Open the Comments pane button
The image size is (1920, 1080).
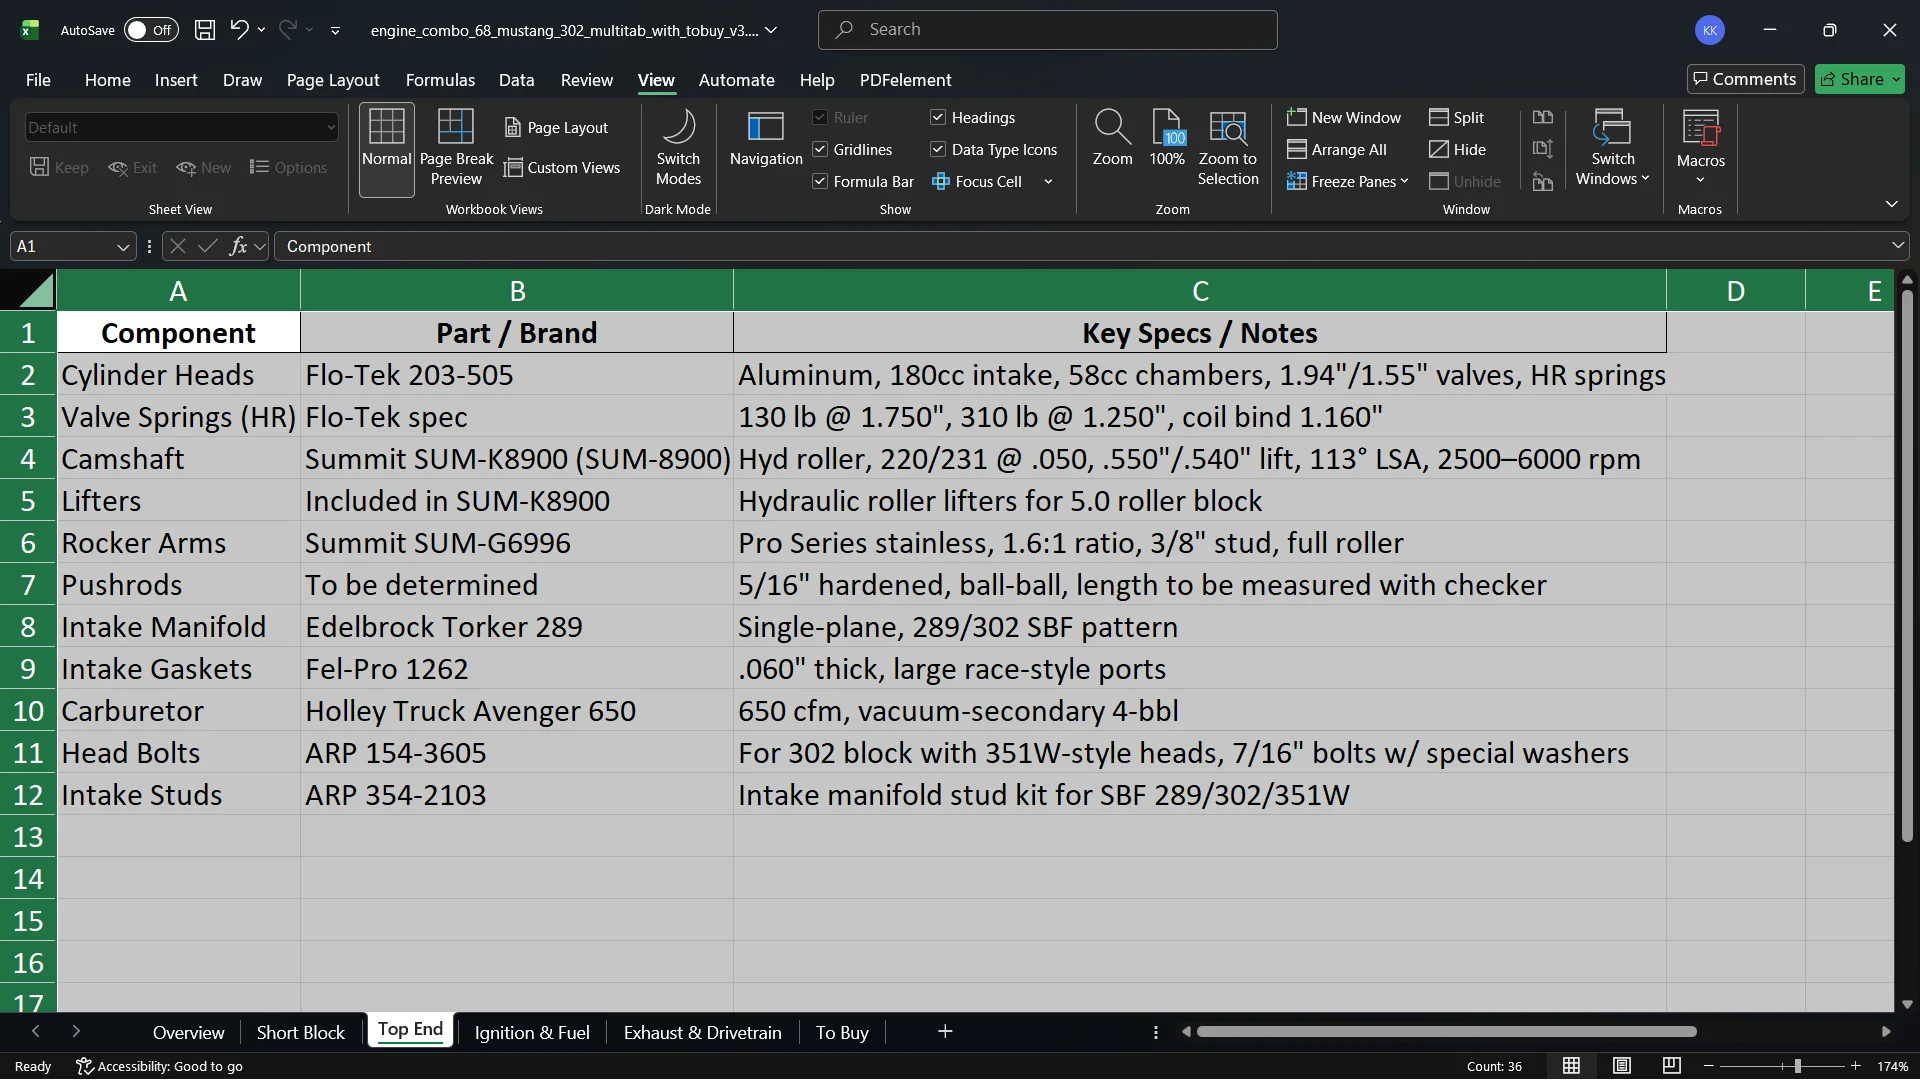pyautogui.click(x=1745, y=79)
